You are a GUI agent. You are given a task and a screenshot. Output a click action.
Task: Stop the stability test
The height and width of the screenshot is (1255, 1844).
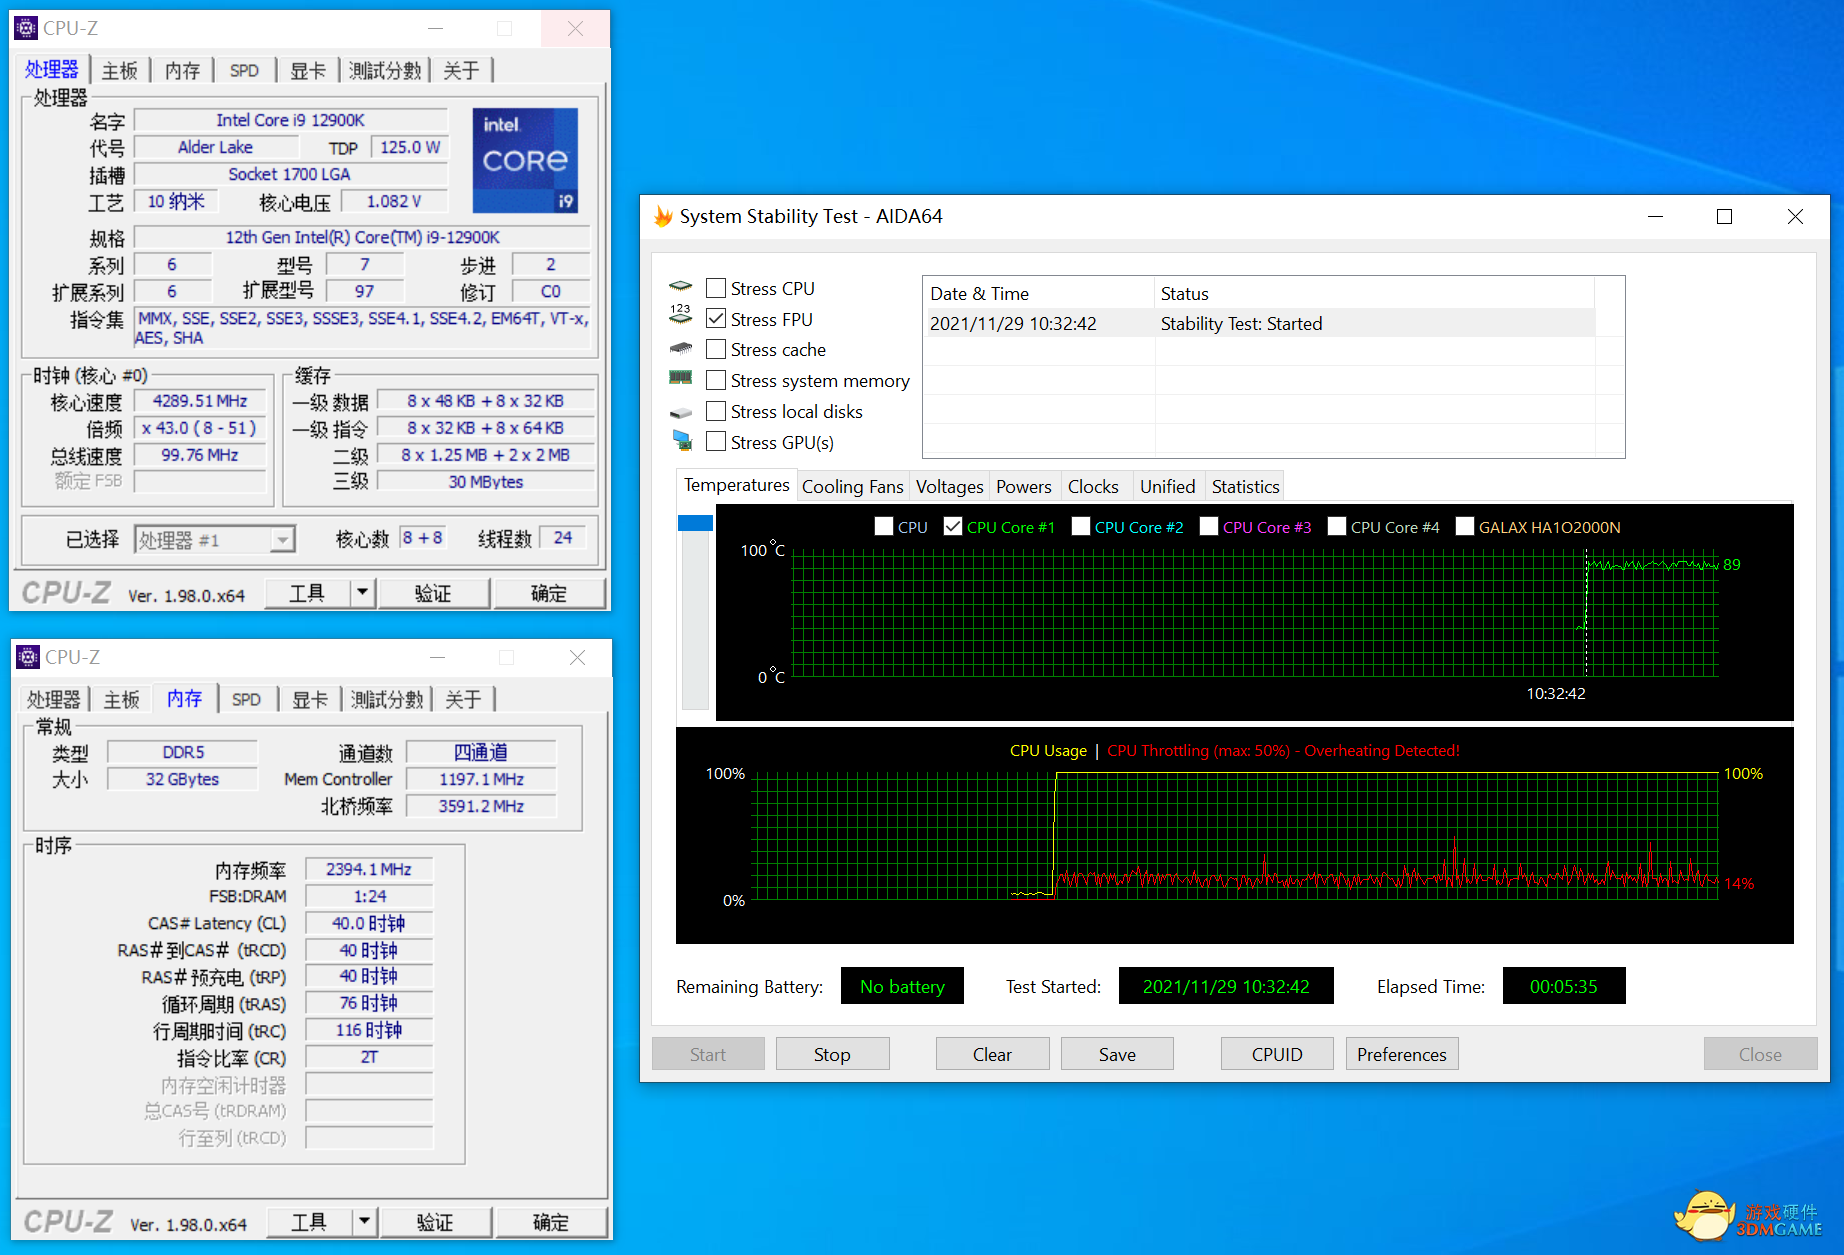(x=832, y=1054)
